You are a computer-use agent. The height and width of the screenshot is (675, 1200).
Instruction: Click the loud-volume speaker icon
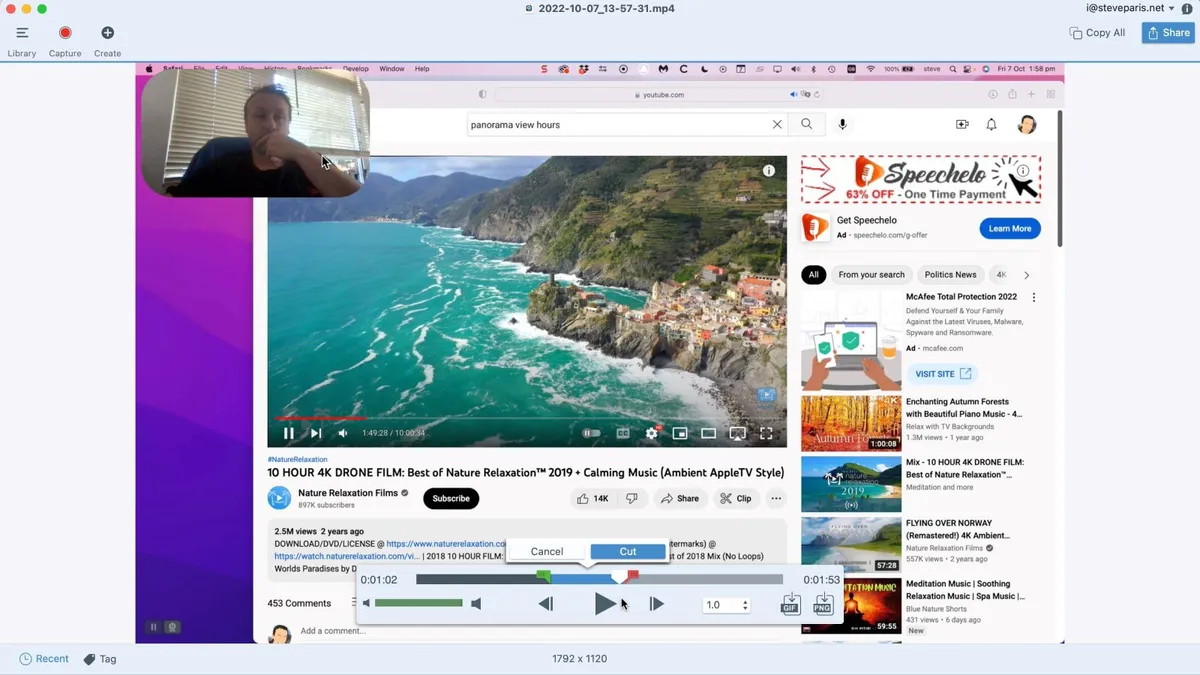(476, 603)
